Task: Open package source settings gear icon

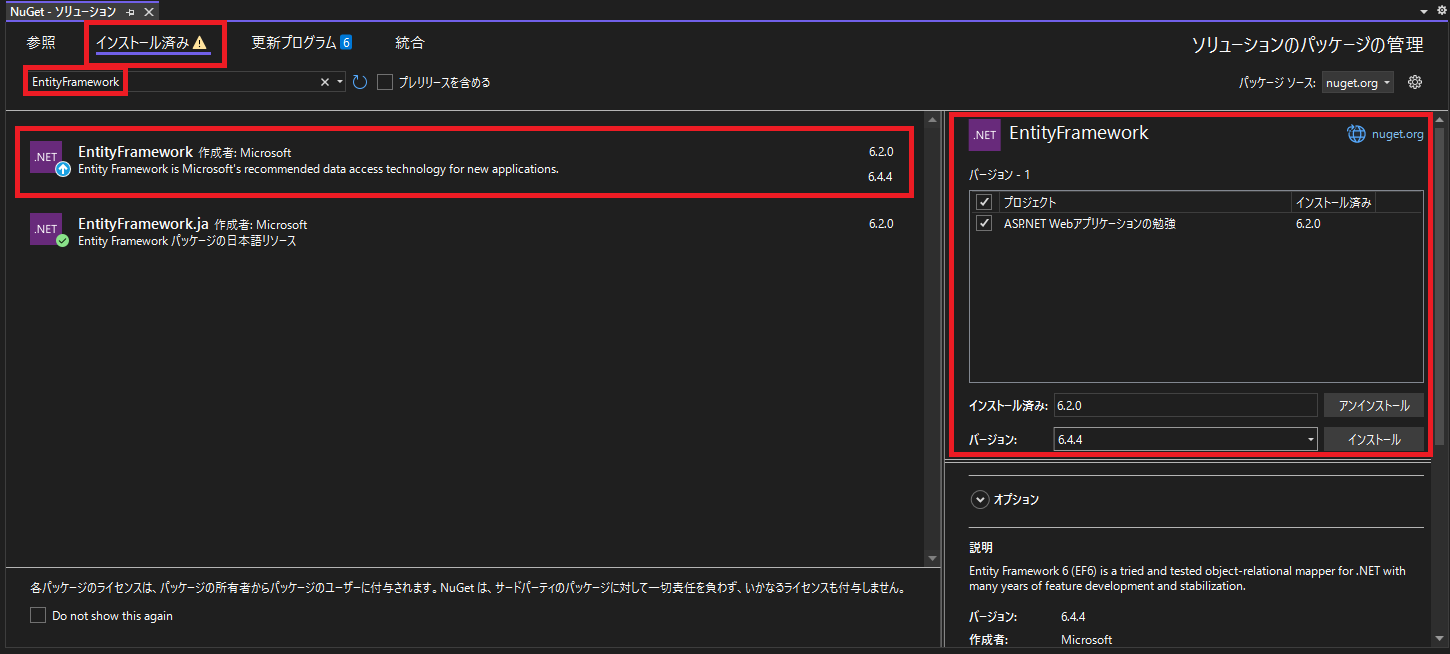Action: click(1415, 82)
